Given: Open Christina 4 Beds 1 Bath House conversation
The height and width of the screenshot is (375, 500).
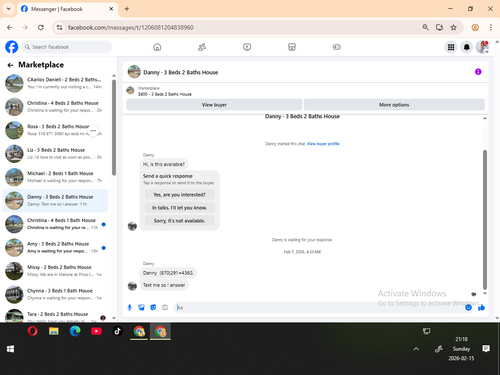Looking at the screenshot, I should pos(55,224).
